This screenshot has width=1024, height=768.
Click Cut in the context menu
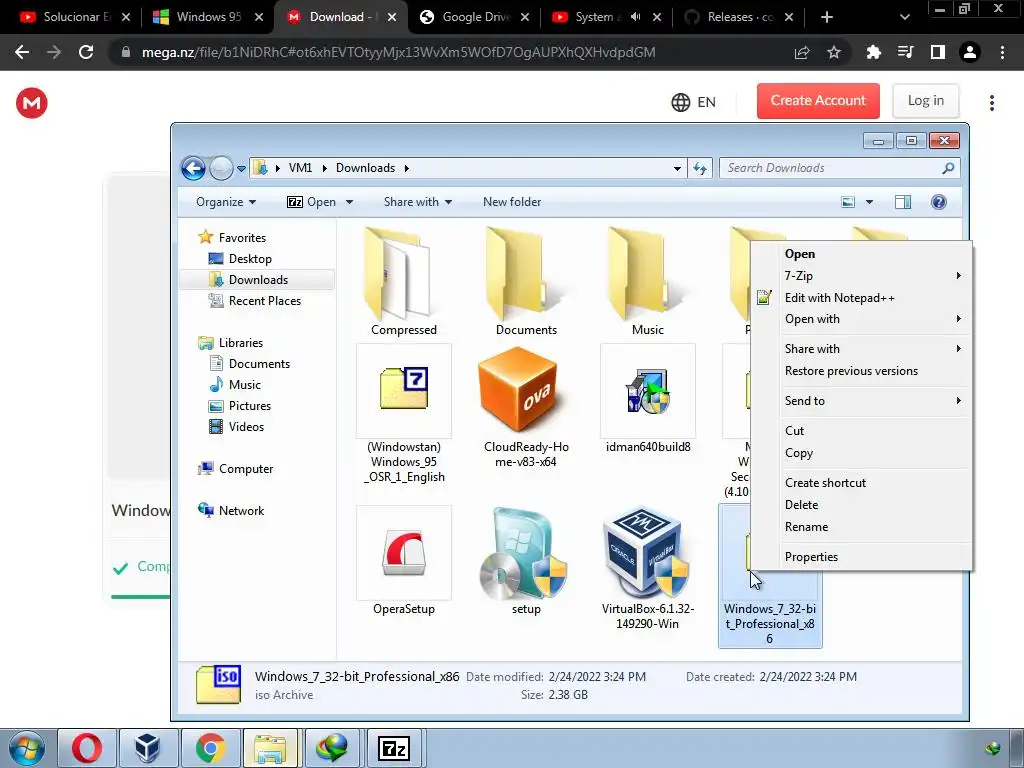pos(861,431)
